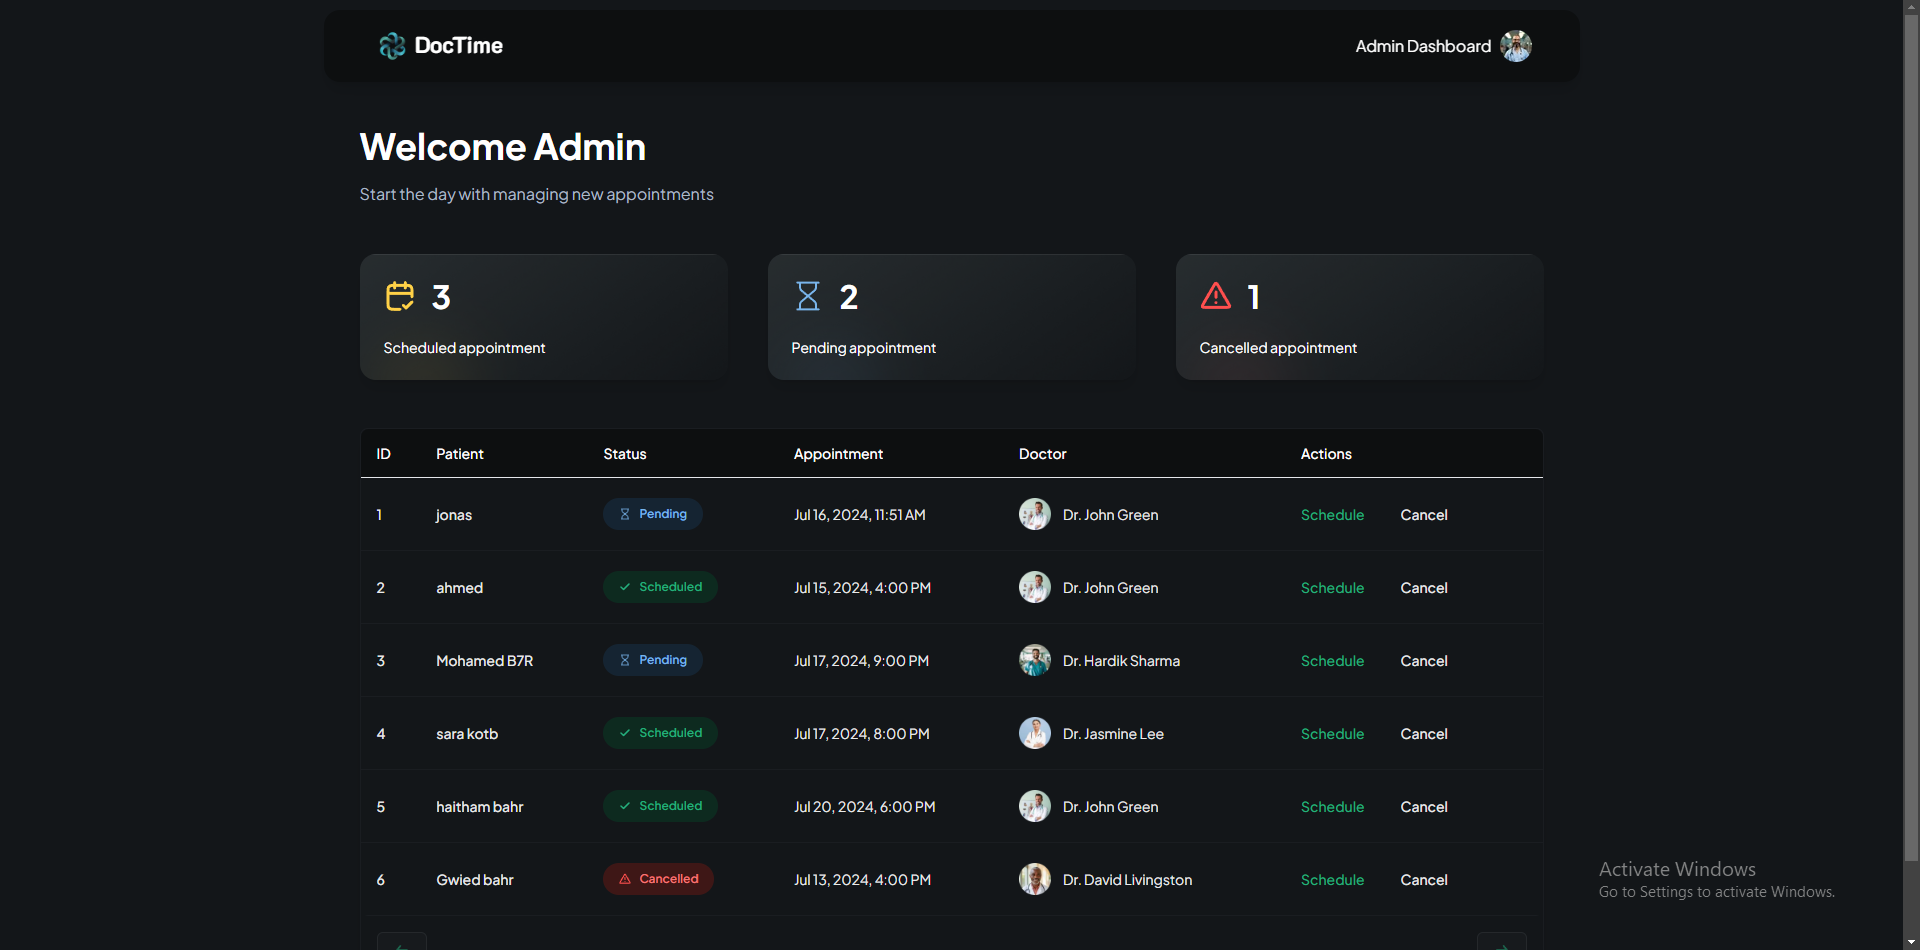
Task: Click the Appointment column header
Action: click(x=838, y=454)
